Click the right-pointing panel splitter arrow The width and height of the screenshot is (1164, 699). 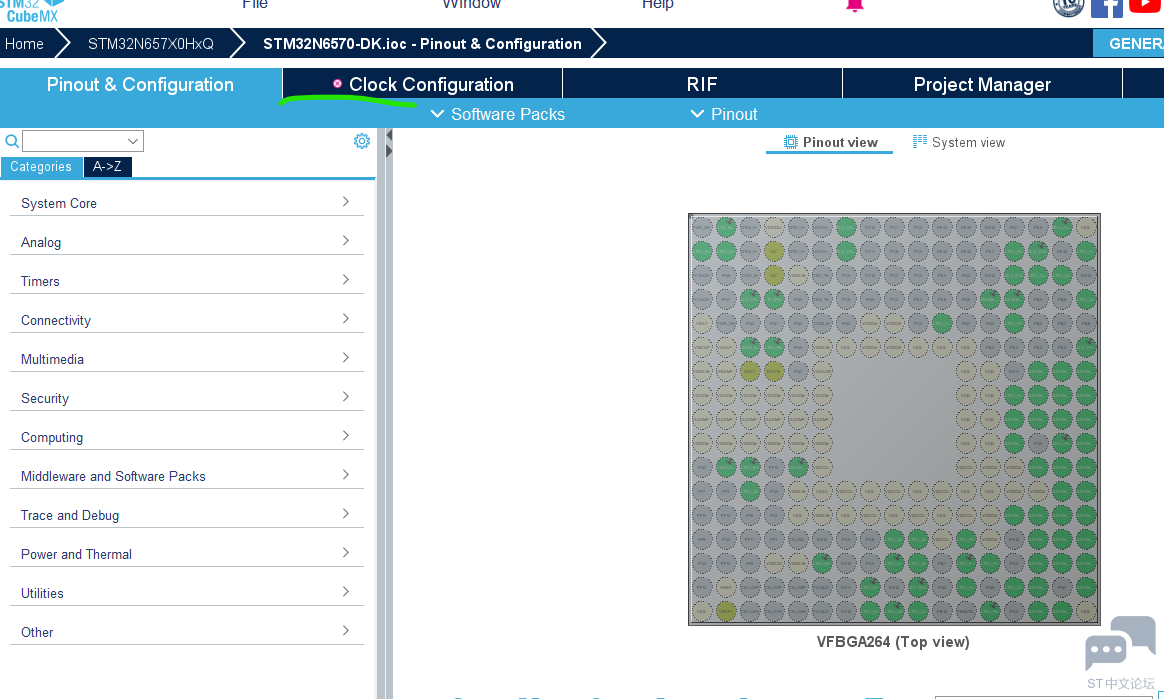(x=389, y=151)
